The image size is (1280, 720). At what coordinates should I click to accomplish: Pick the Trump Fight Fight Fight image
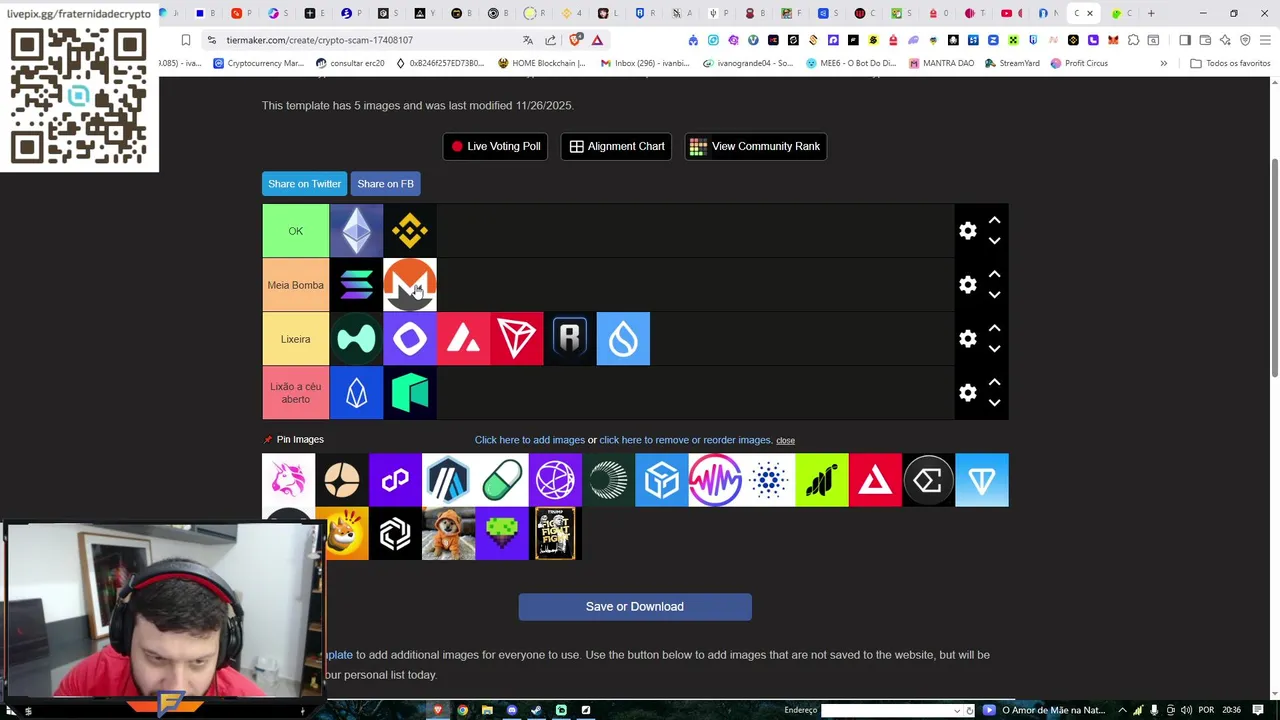point(555,534)
